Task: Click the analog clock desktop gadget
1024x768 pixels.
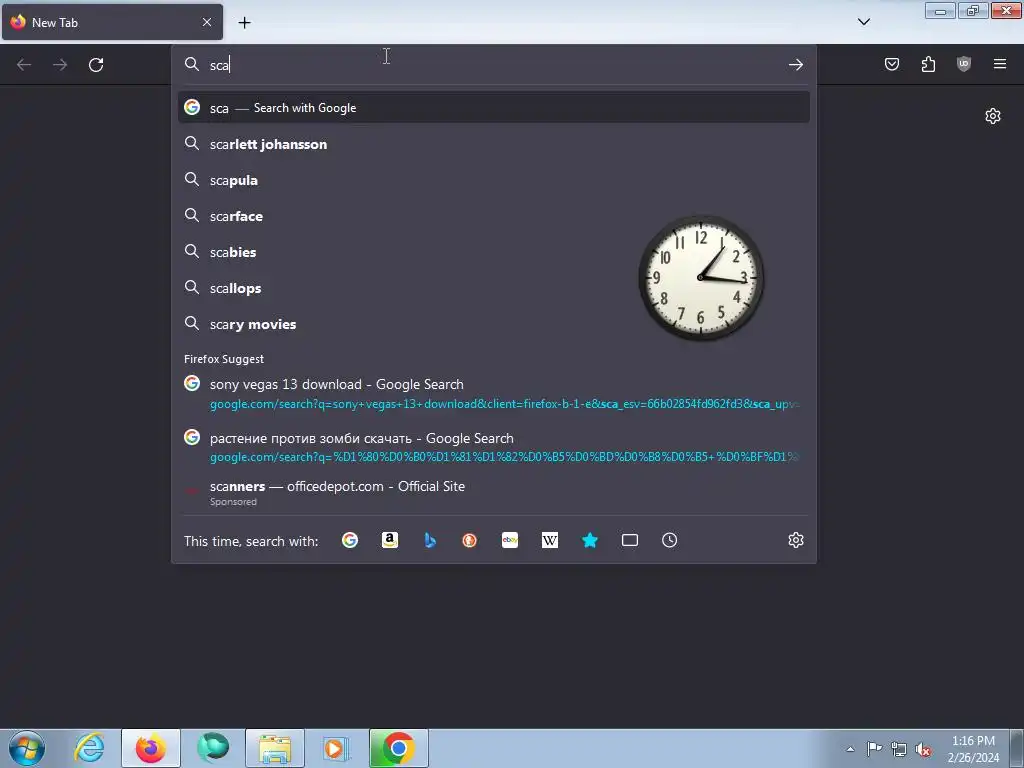Action: (701, 278)
